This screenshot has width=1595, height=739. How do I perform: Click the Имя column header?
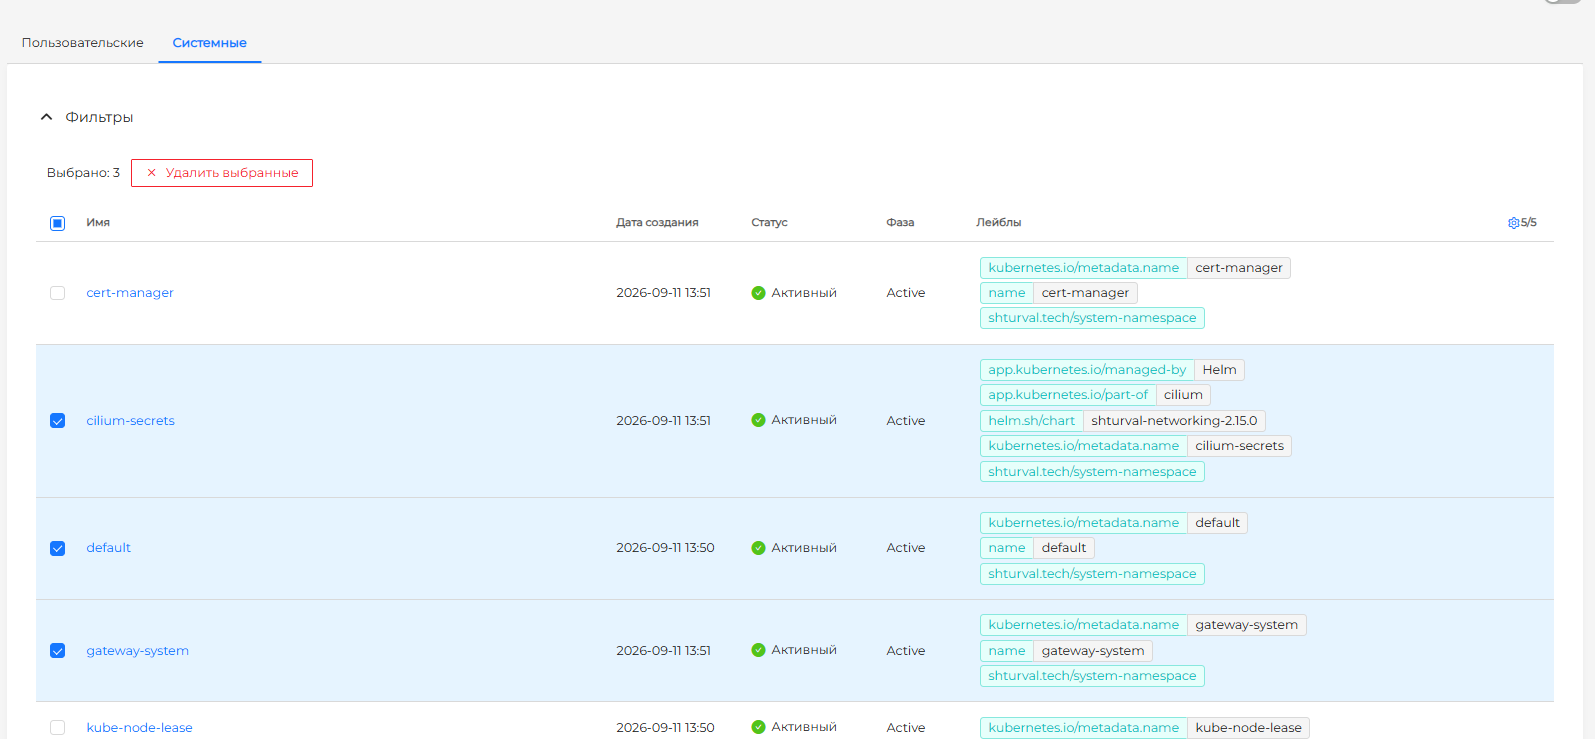point(98,222)
